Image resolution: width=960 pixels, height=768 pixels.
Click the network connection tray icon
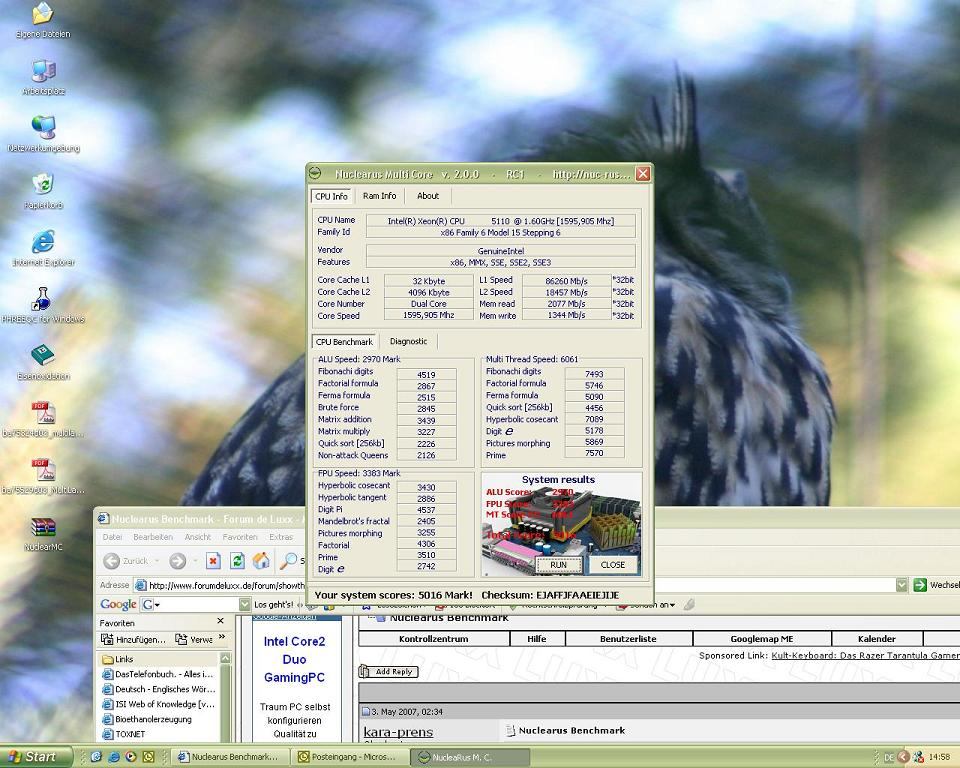pos(918,758)
